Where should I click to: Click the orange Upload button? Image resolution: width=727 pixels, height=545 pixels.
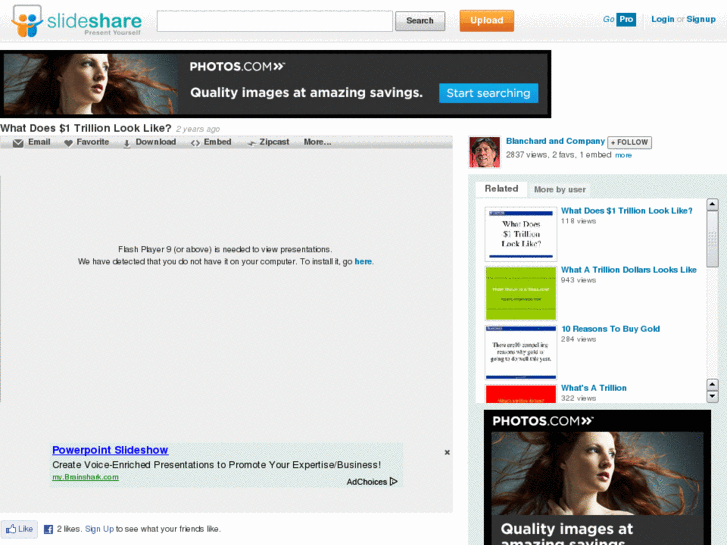486,21
